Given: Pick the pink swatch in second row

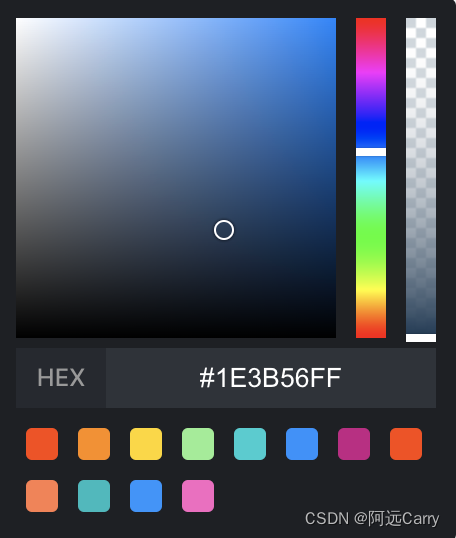Looking at the screenshot, I should 198,496.
